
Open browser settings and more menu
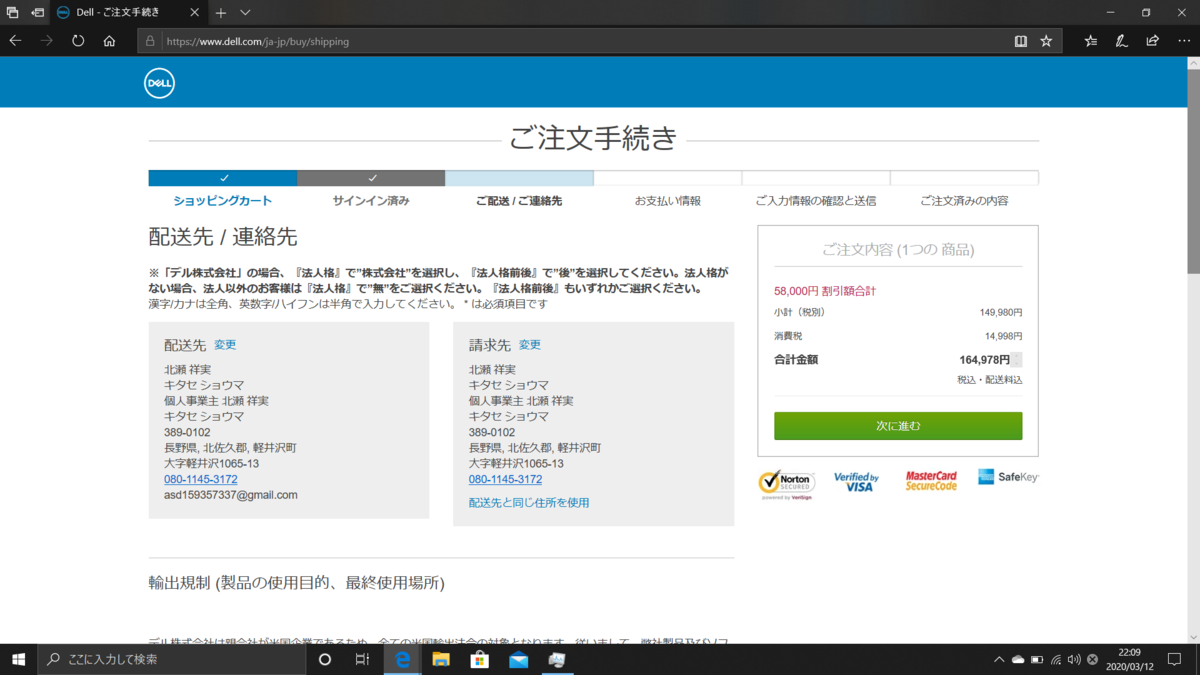click(1184, 41)
